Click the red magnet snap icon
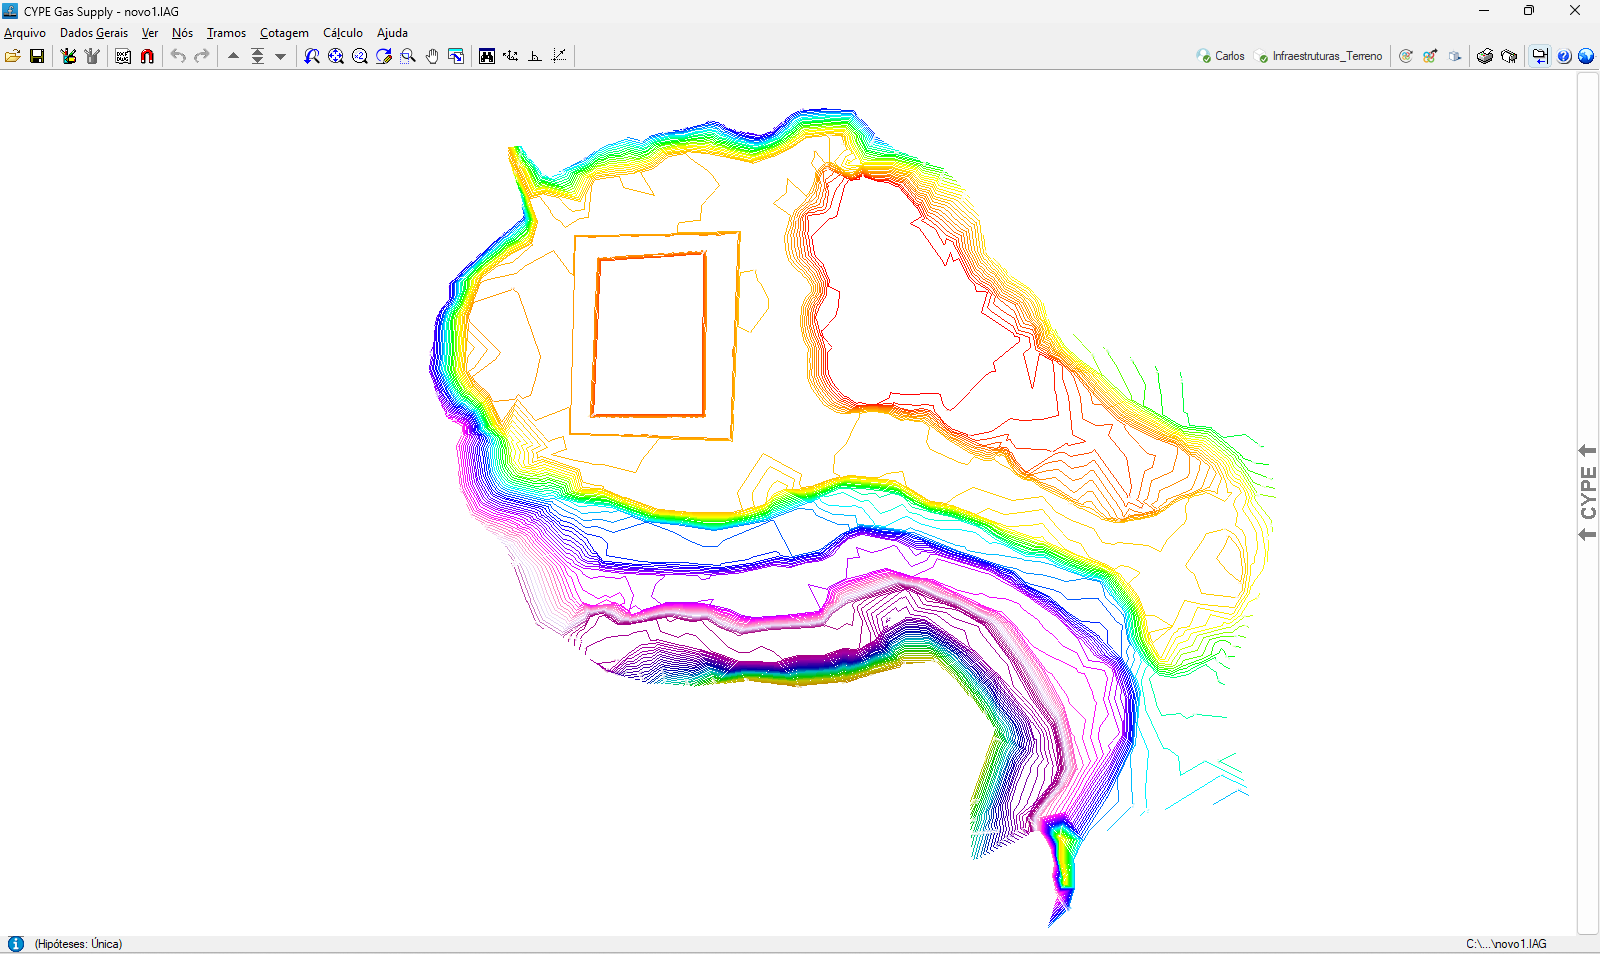The width and height of the screenshot is (1600, 954). coord(147,56)
